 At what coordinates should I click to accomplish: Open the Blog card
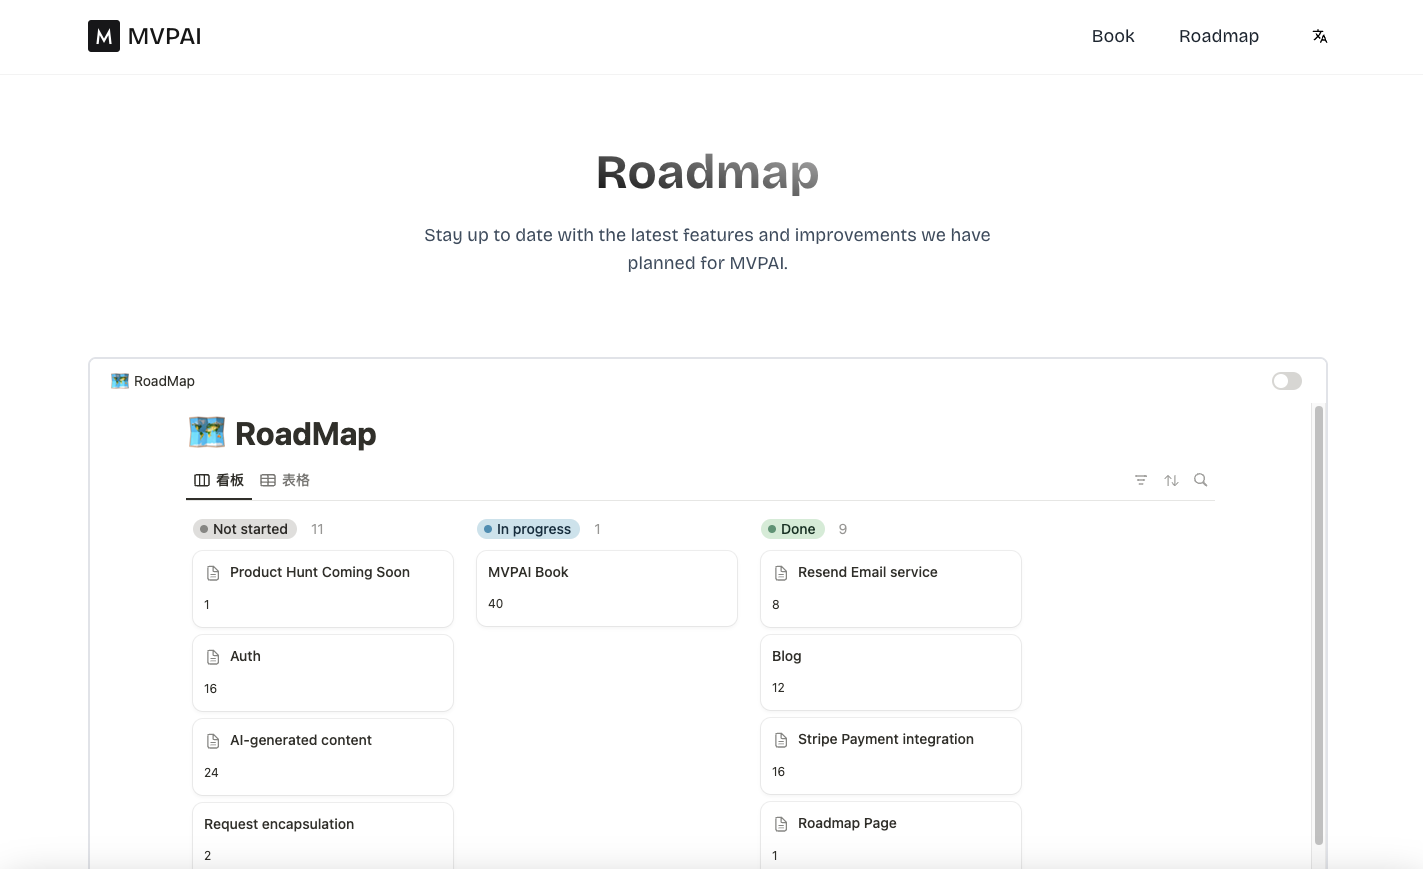click(891, 672)
